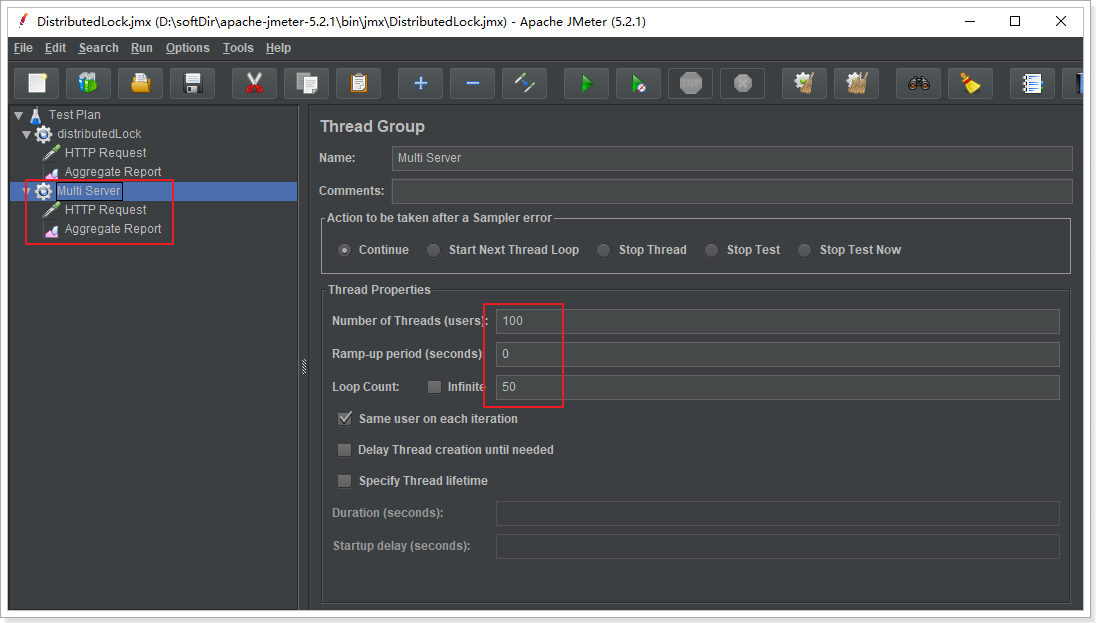The width and height of the screenshot is (1096, 623).
Task: Maximize the JMeter window
Action: coord(1015,21)
